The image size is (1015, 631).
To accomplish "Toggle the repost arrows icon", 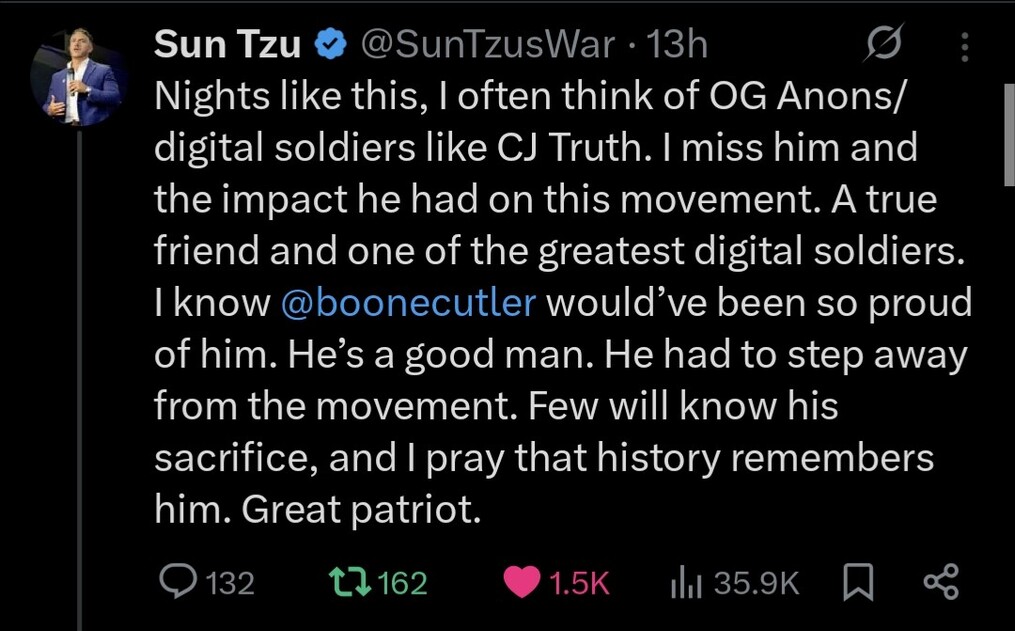I will point(349,582).
